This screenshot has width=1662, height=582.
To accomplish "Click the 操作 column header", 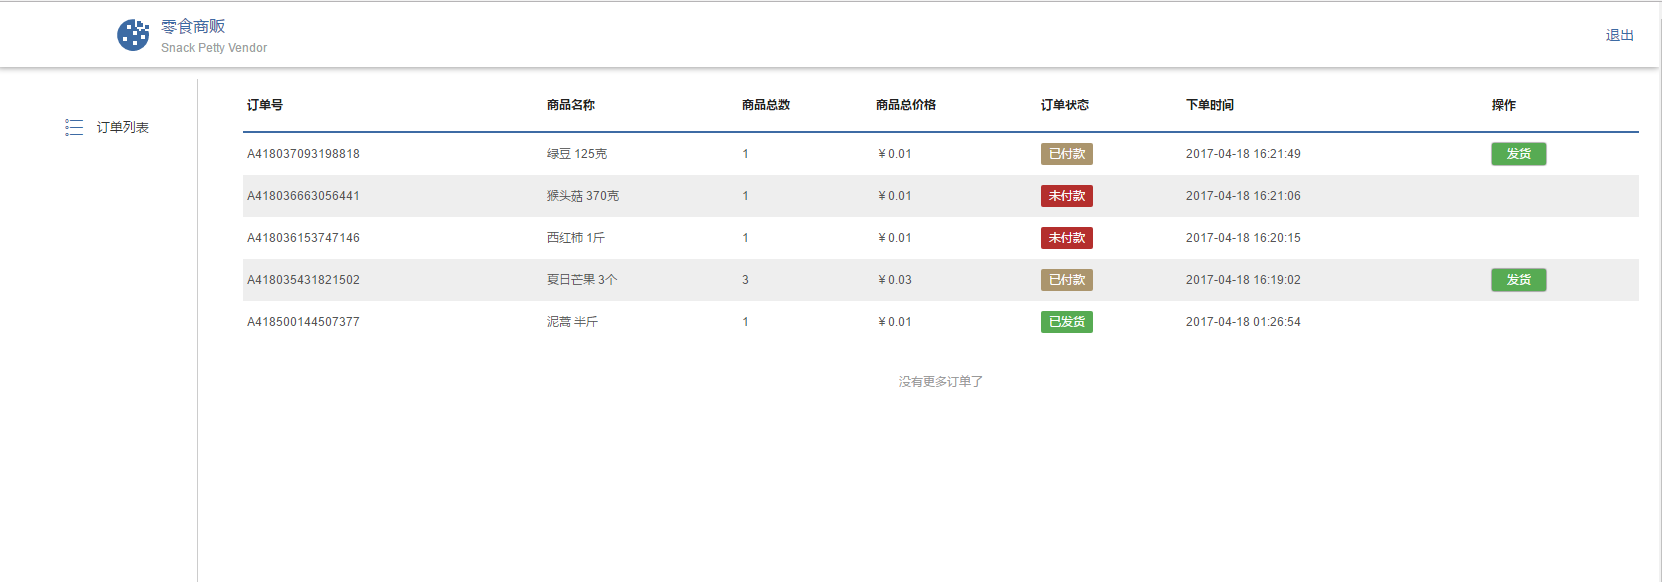I will point(1504,105).
